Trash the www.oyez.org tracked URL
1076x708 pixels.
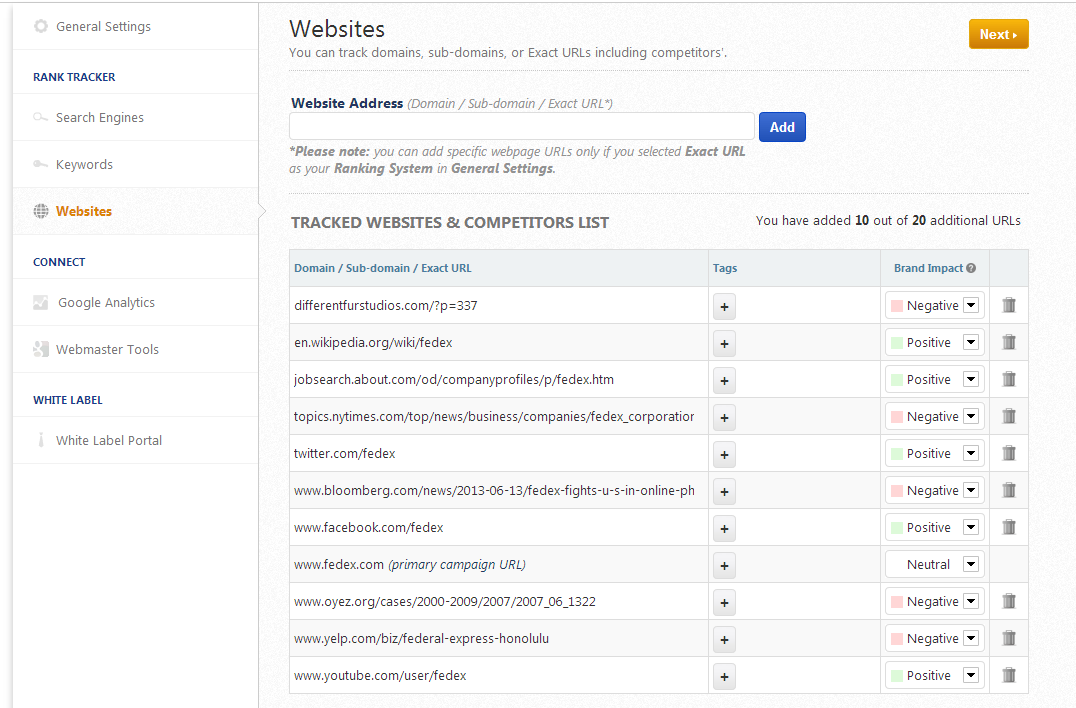point(1009,602)
